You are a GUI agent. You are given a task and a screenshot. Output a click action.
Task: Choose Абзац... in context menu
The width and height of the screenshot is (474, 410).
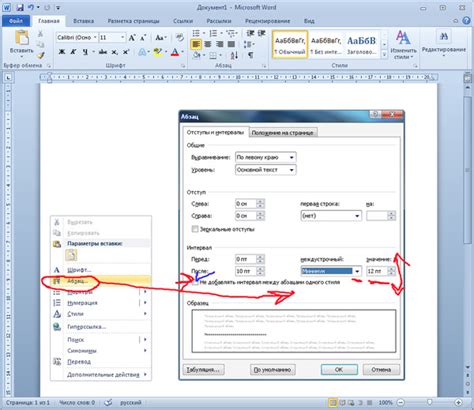pyautogui.click(x=101, y=281)
